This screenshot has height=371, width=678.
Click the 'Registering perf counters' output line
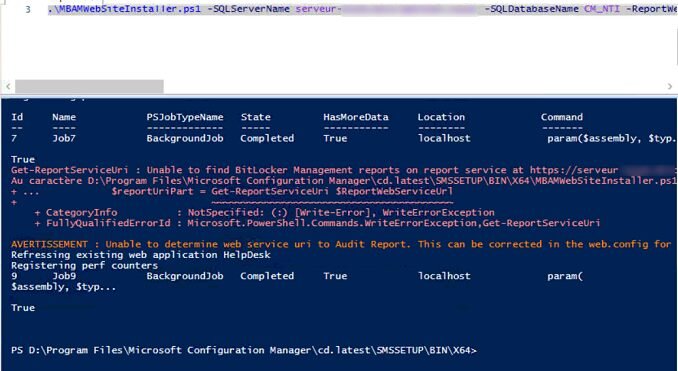pos(84,265)
